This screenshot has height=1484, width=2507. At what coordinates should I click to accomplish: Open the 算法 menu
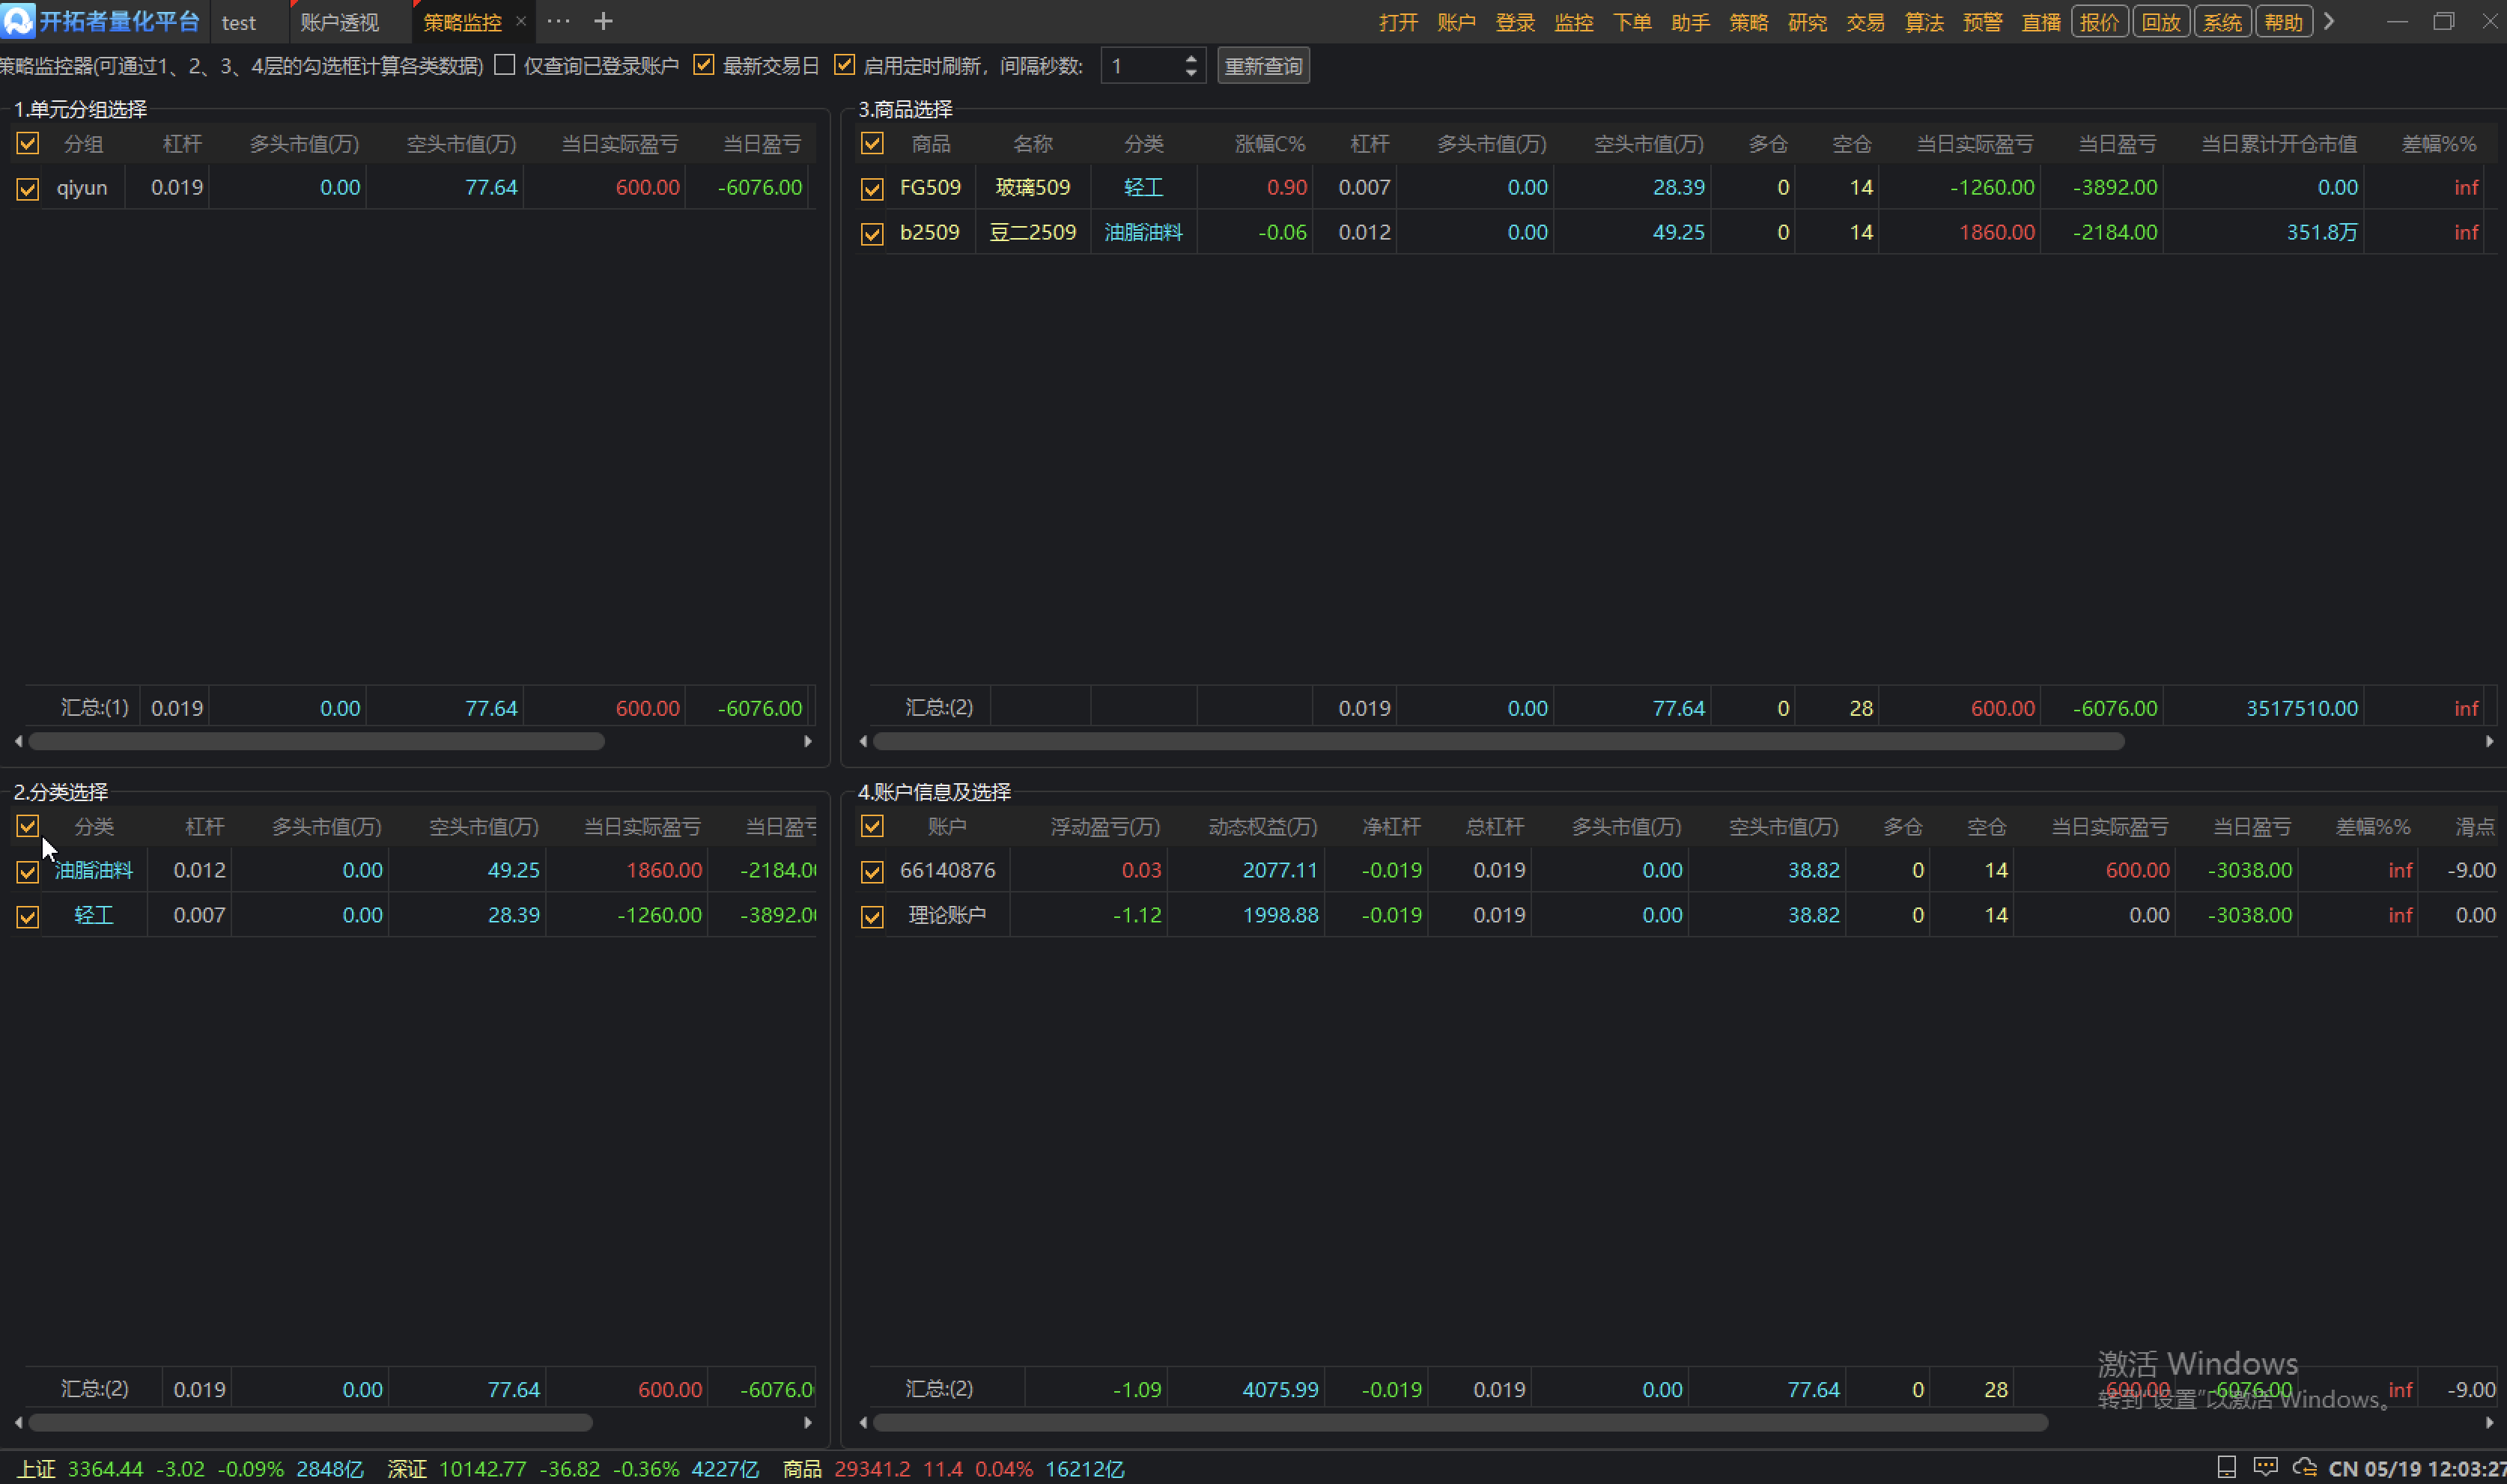(x=1924, y=22)
